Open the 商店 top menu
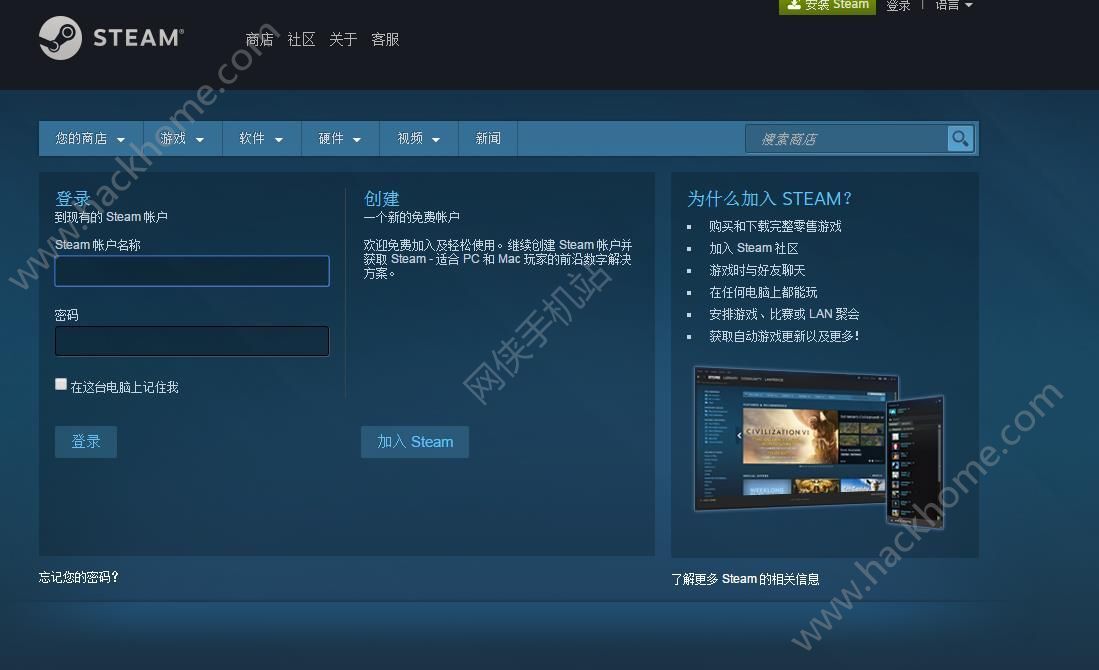 [259, 39]
